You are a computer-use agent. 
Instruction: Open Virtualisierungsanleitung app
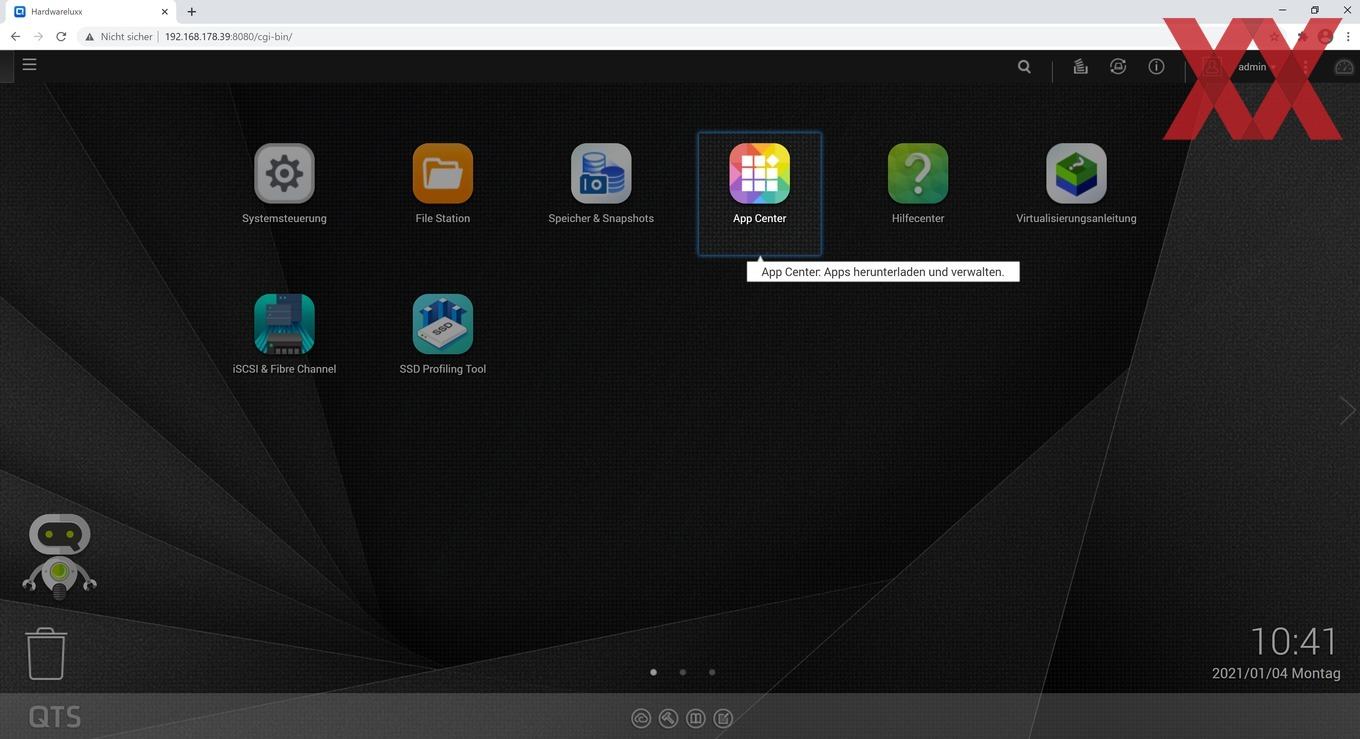(1076, 174)
